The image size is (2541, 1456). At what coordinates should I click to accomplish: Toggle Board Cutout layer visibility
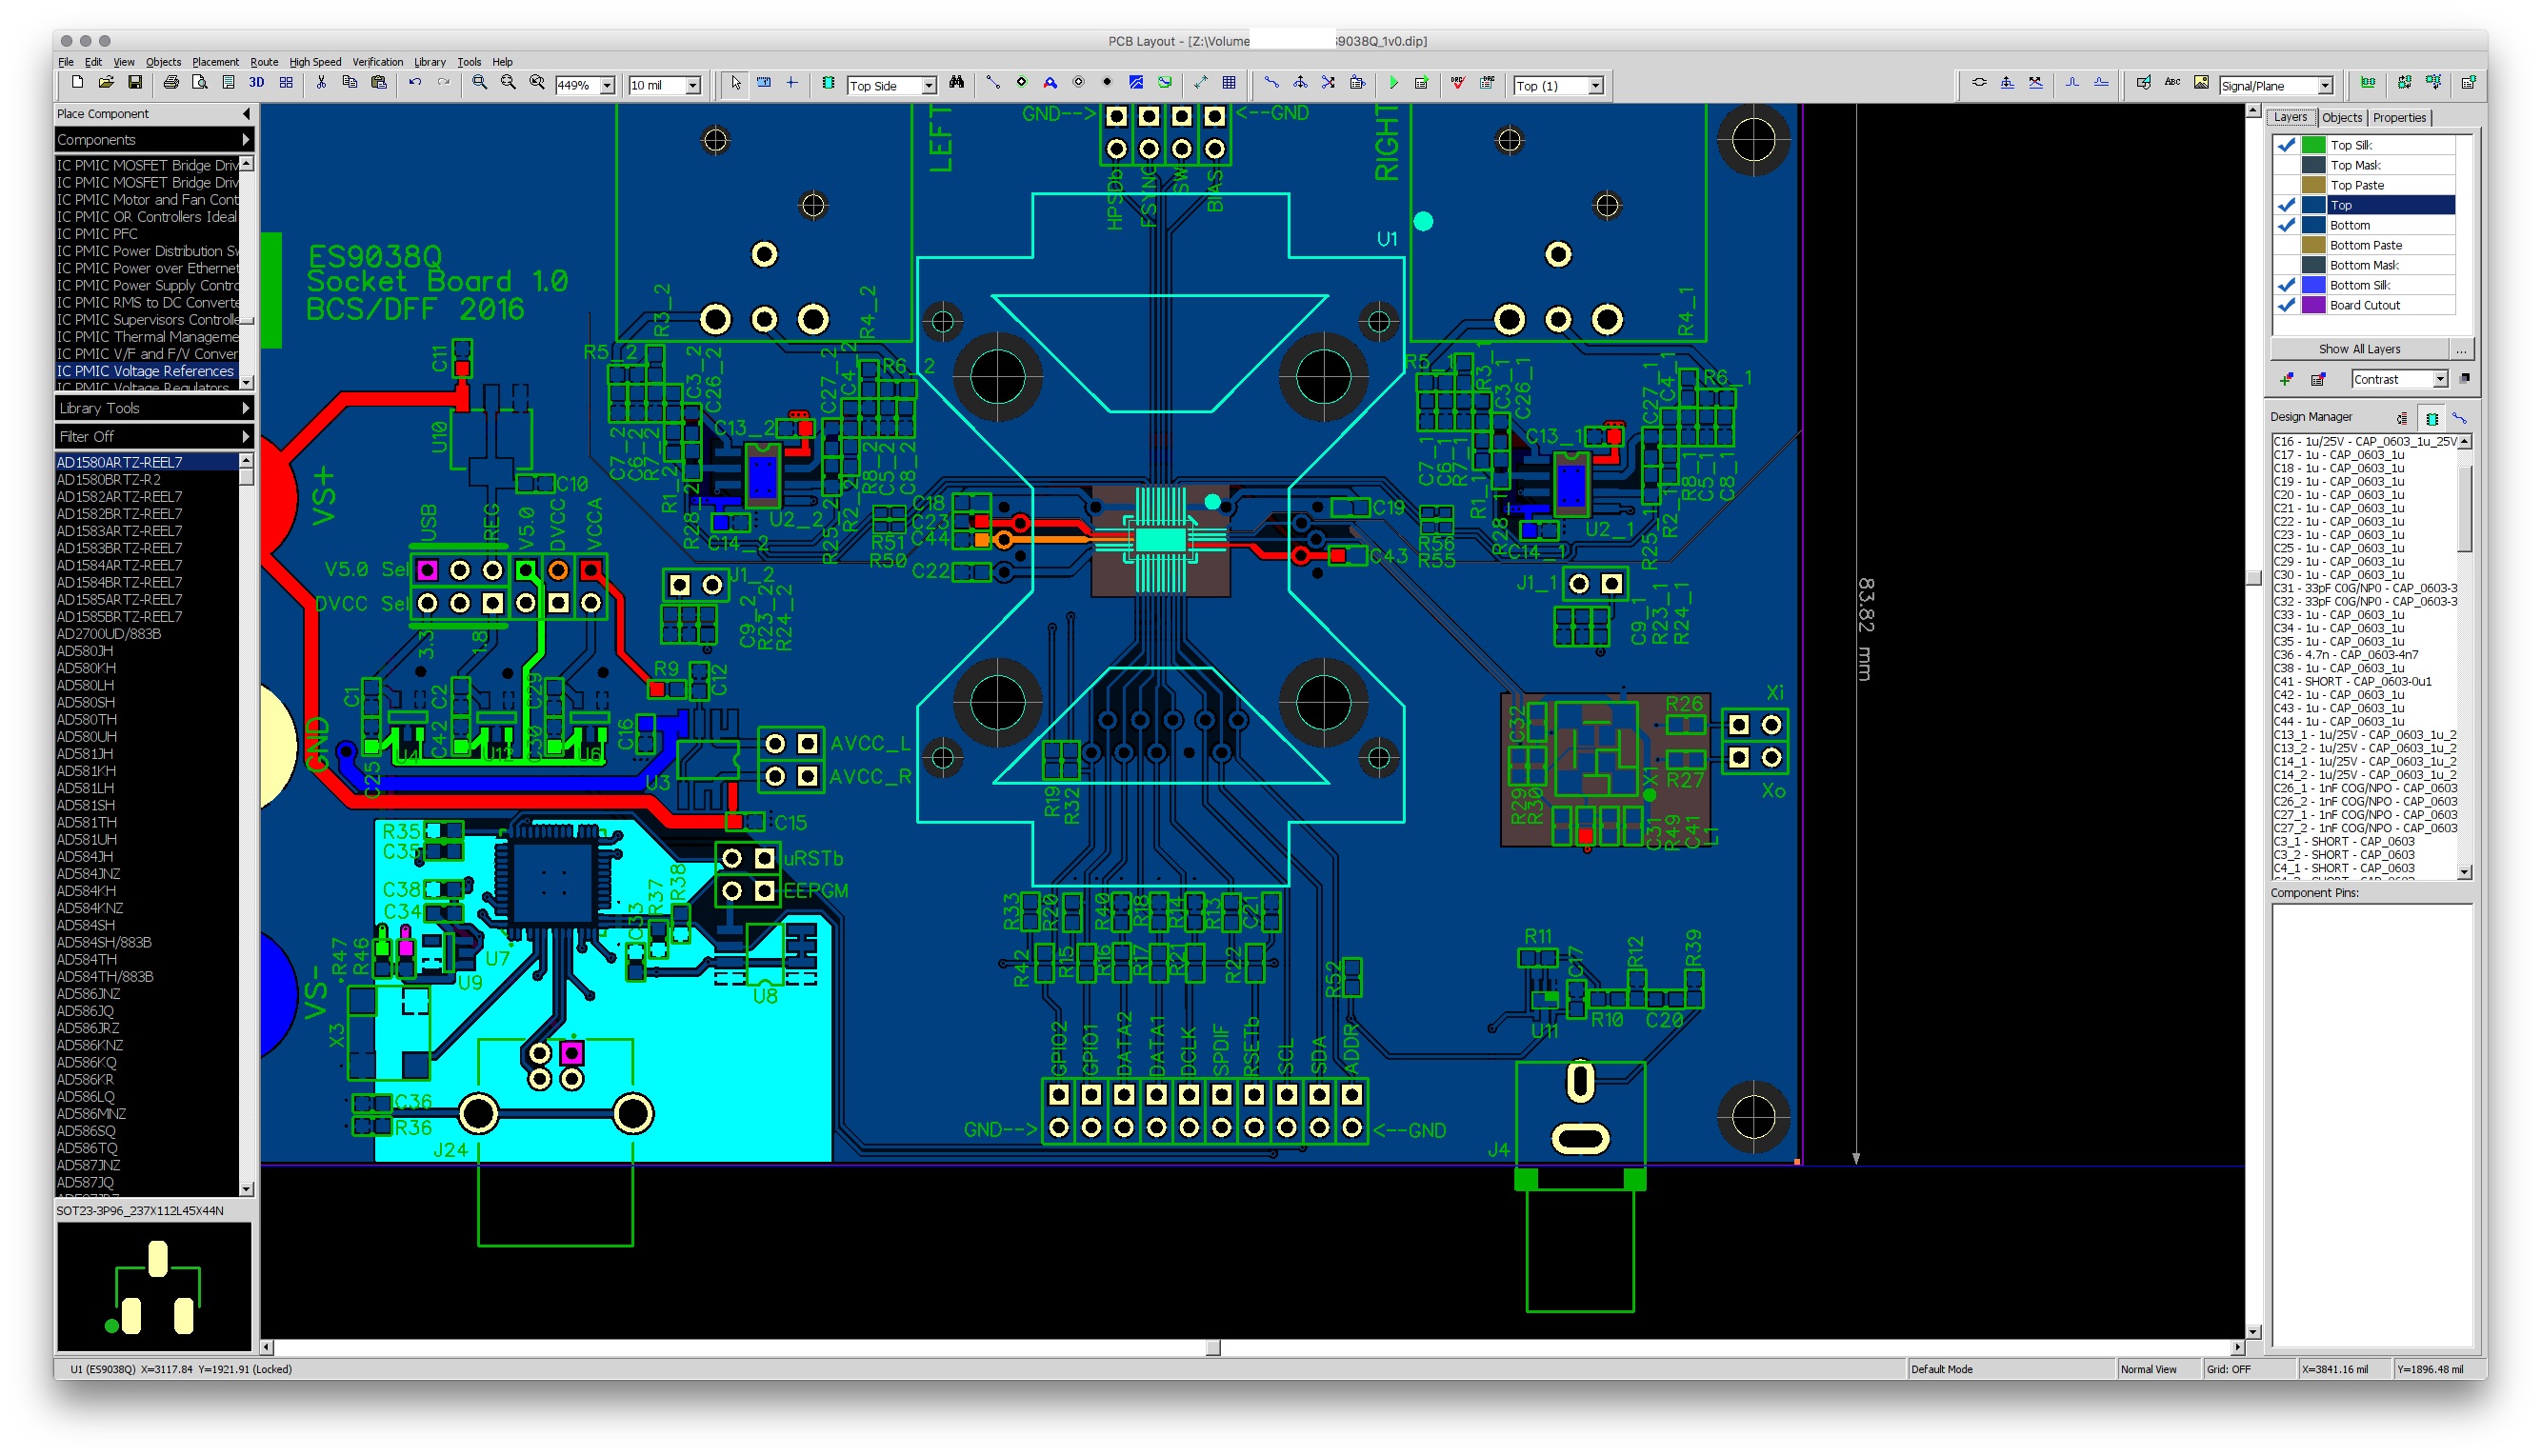pyautogui.click(x=2286, y=305)
